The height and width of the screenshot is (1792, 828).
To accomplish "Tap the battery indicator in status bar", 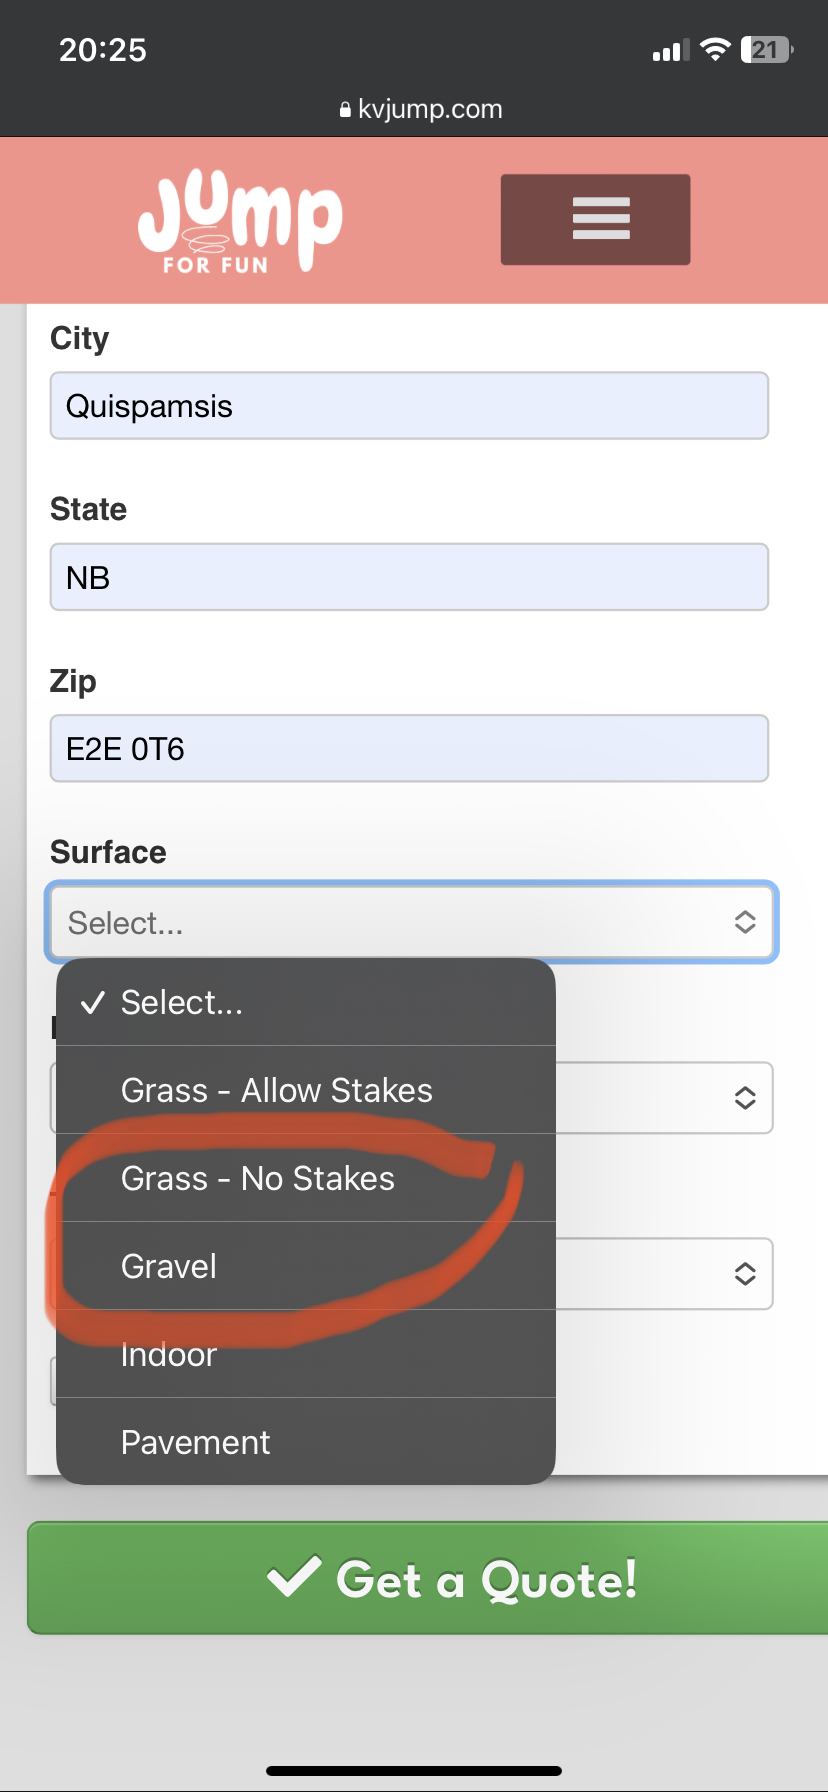I will 766,50.
